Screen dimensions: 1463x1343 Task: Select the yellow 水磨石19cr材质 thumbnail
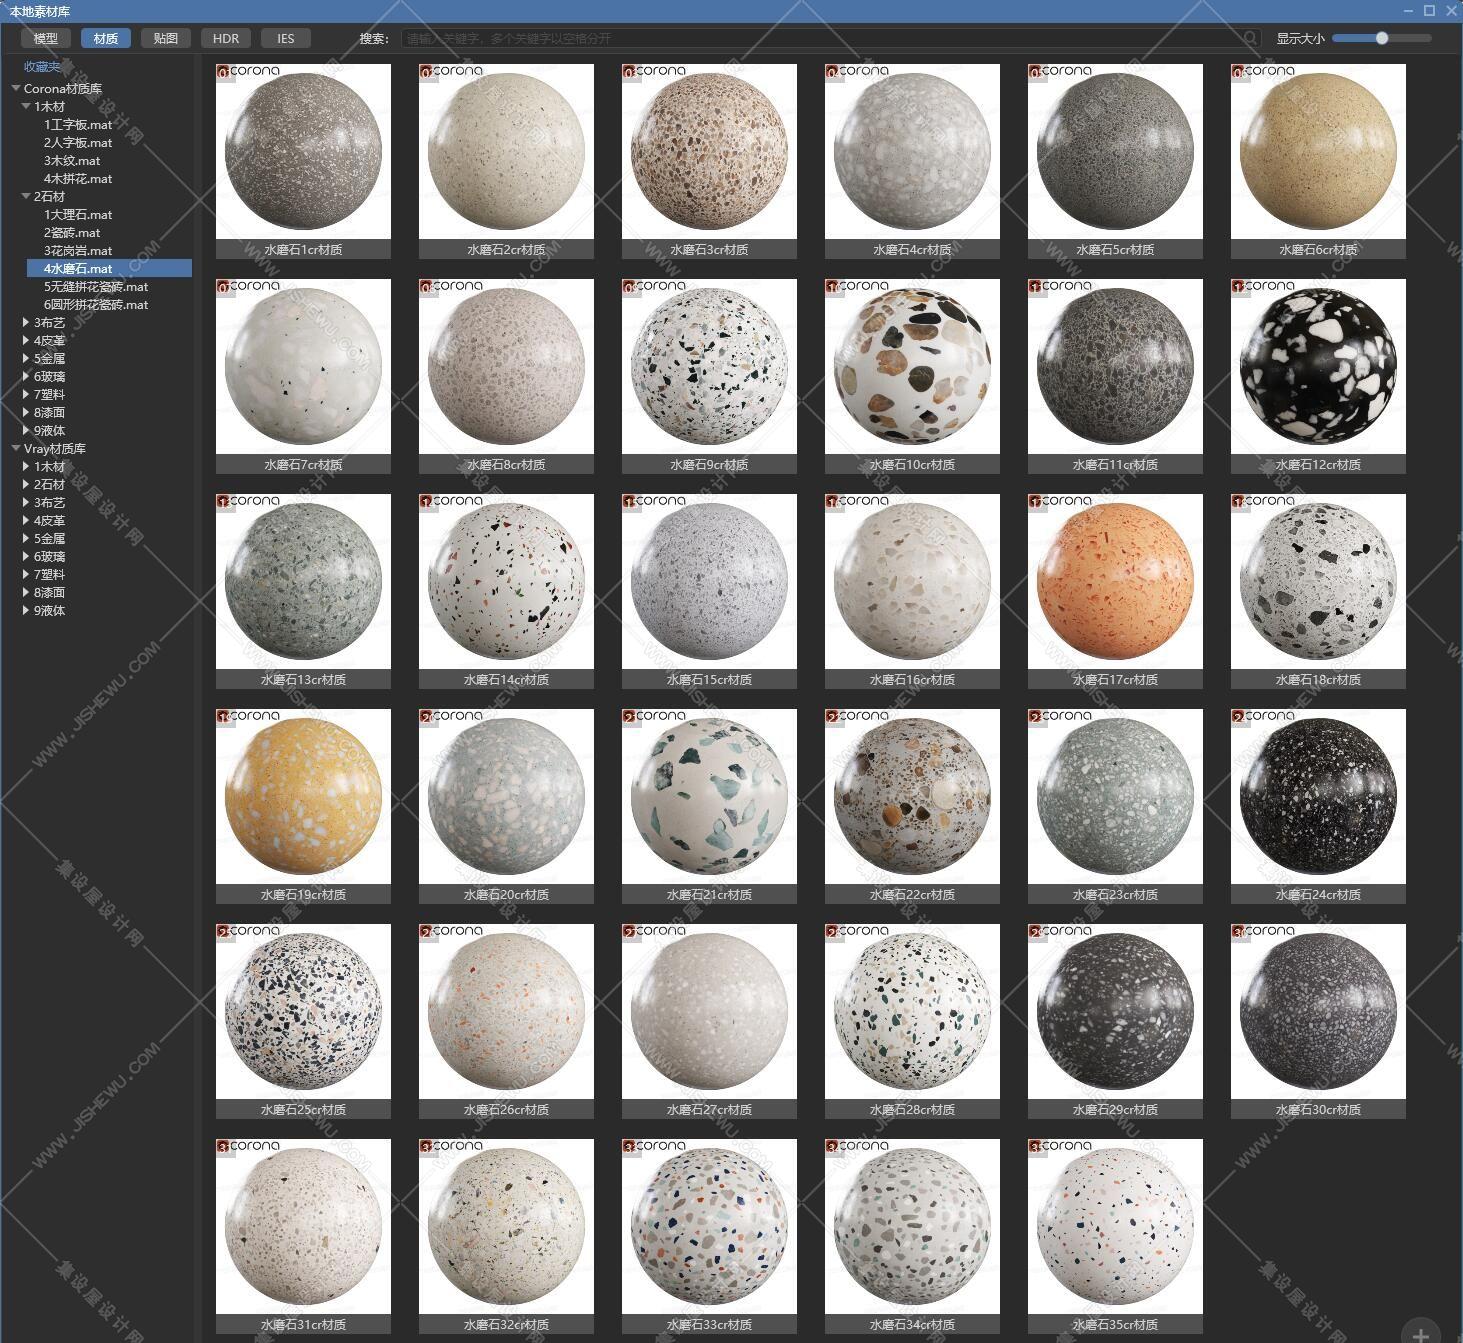(x=303, y=797)
